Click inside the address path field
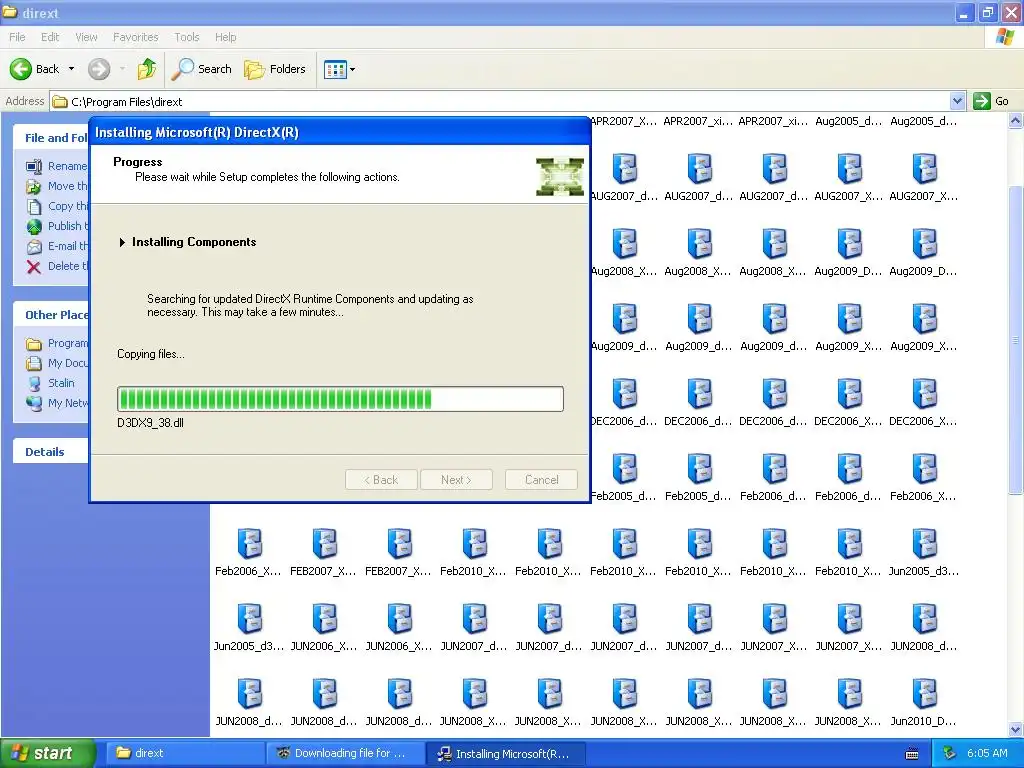 (509, 101)
